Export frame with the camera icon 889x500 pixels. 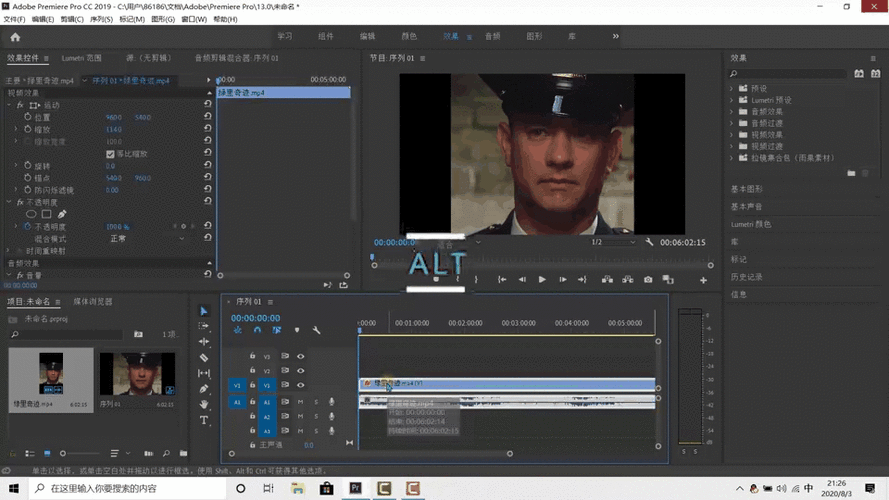point(648,279)
